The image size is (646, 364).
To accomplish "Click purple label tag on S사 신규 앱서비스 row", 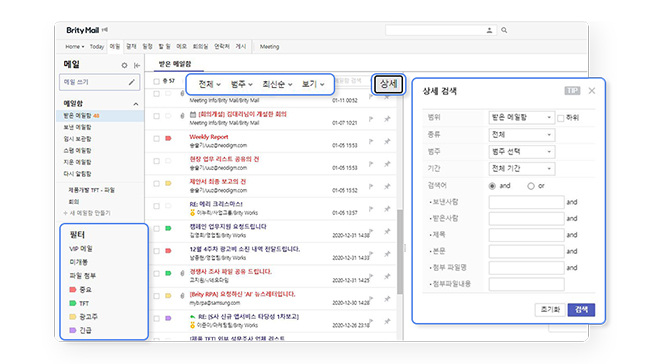I will [x=168, y=318].
